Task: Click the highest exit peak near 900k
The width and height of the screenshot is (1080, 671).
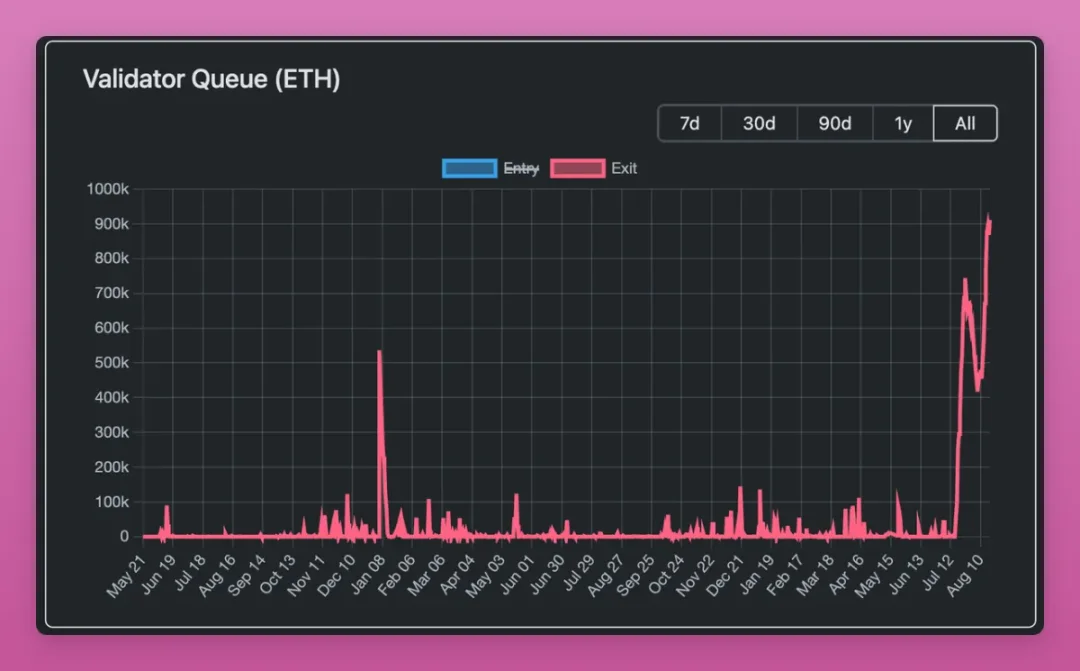Action: coord(988,217)
